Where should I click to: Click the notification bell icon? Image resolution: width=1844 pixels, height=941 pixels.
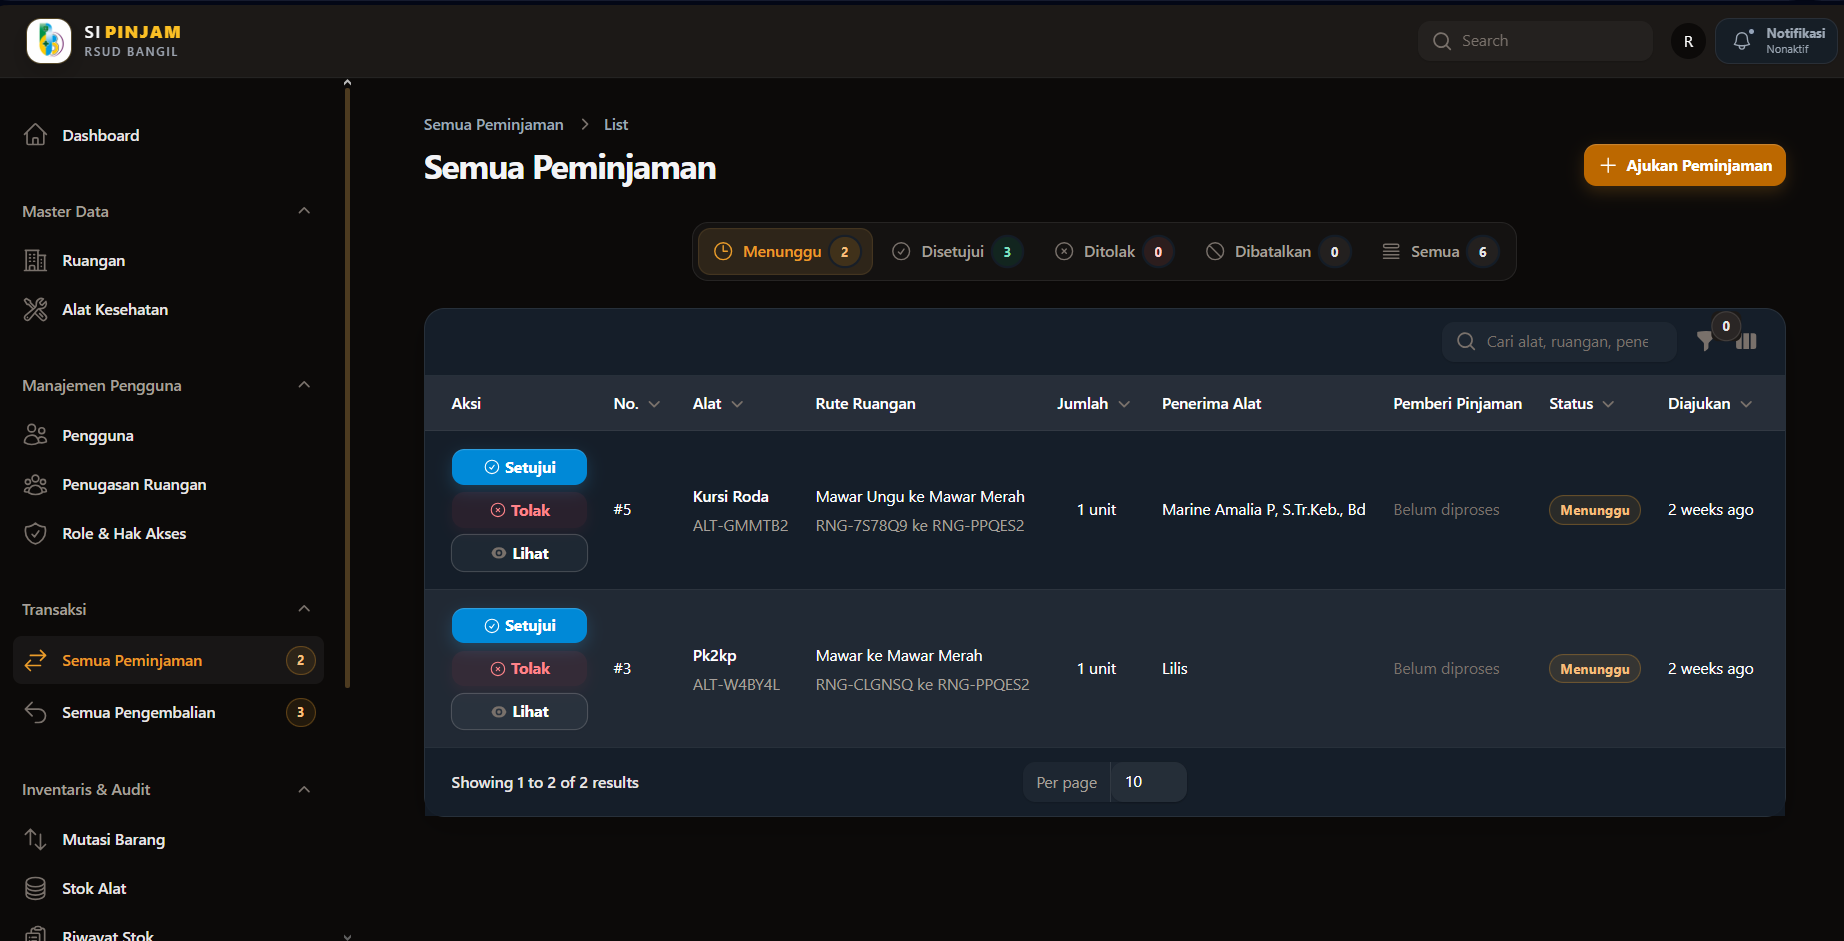[1742, 41]
